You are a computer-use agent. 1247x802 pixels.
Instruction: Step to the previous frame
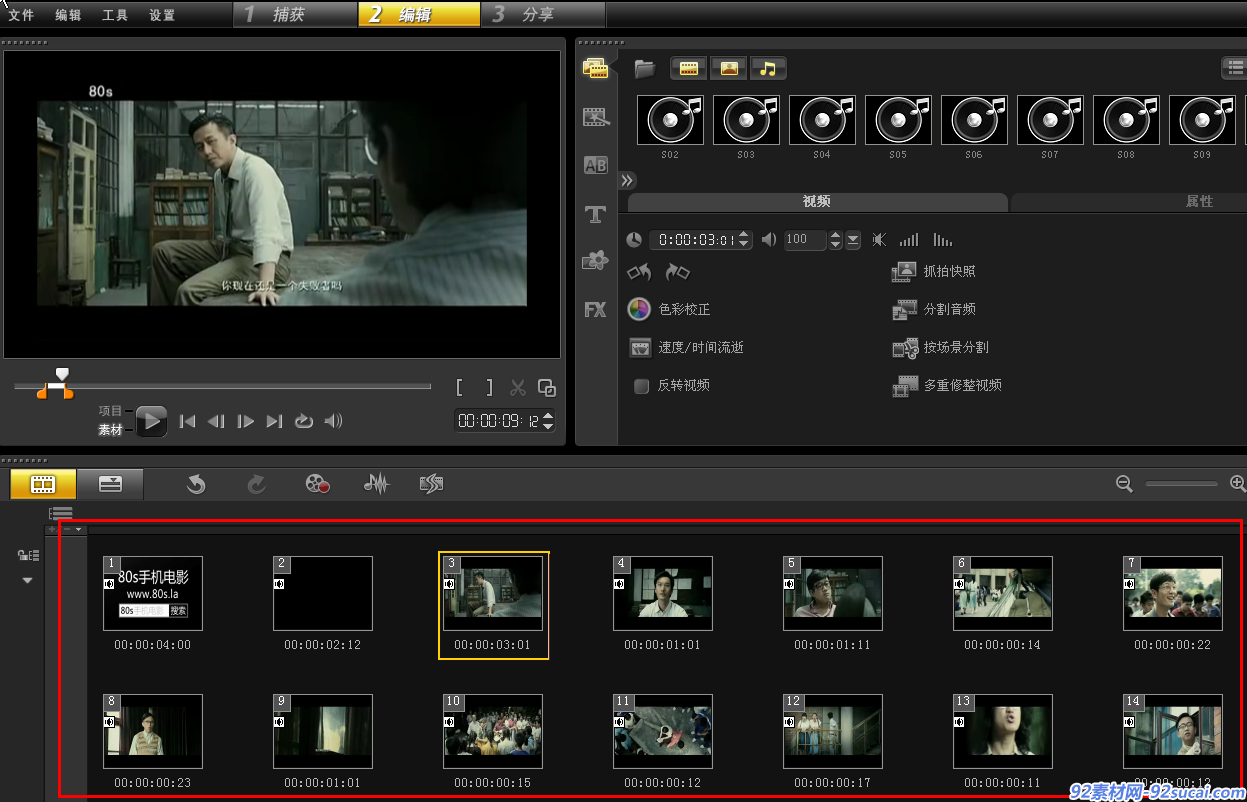(216, 421)
